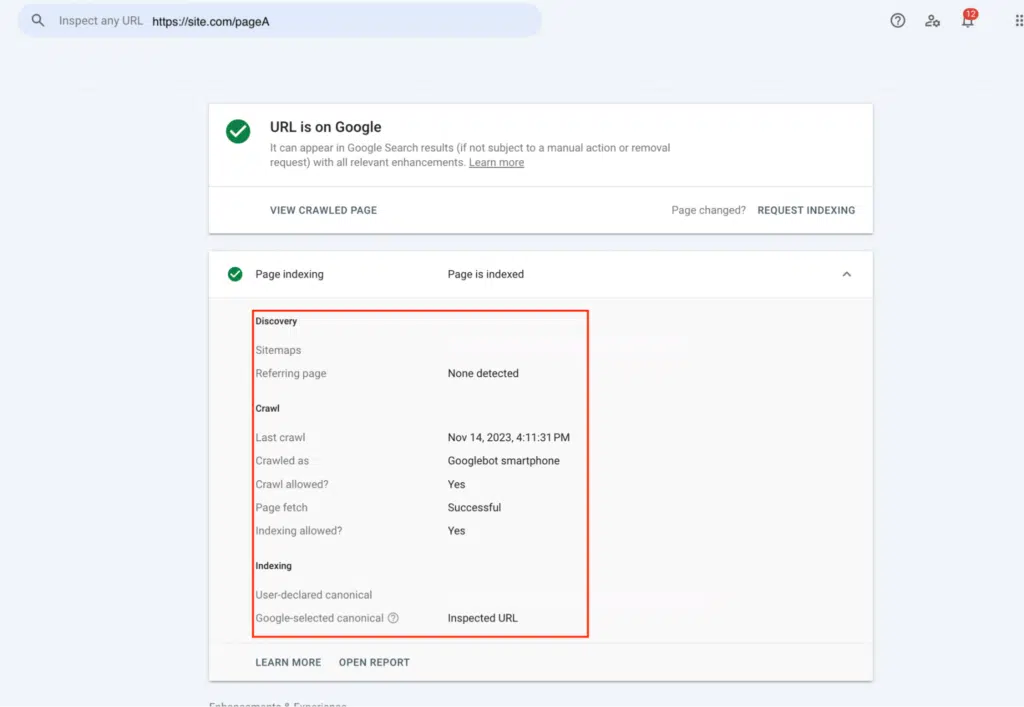The image size is (1024, 707).
Task: Open notifications bell with 12 alerts
Action: (x=966, y=20)
